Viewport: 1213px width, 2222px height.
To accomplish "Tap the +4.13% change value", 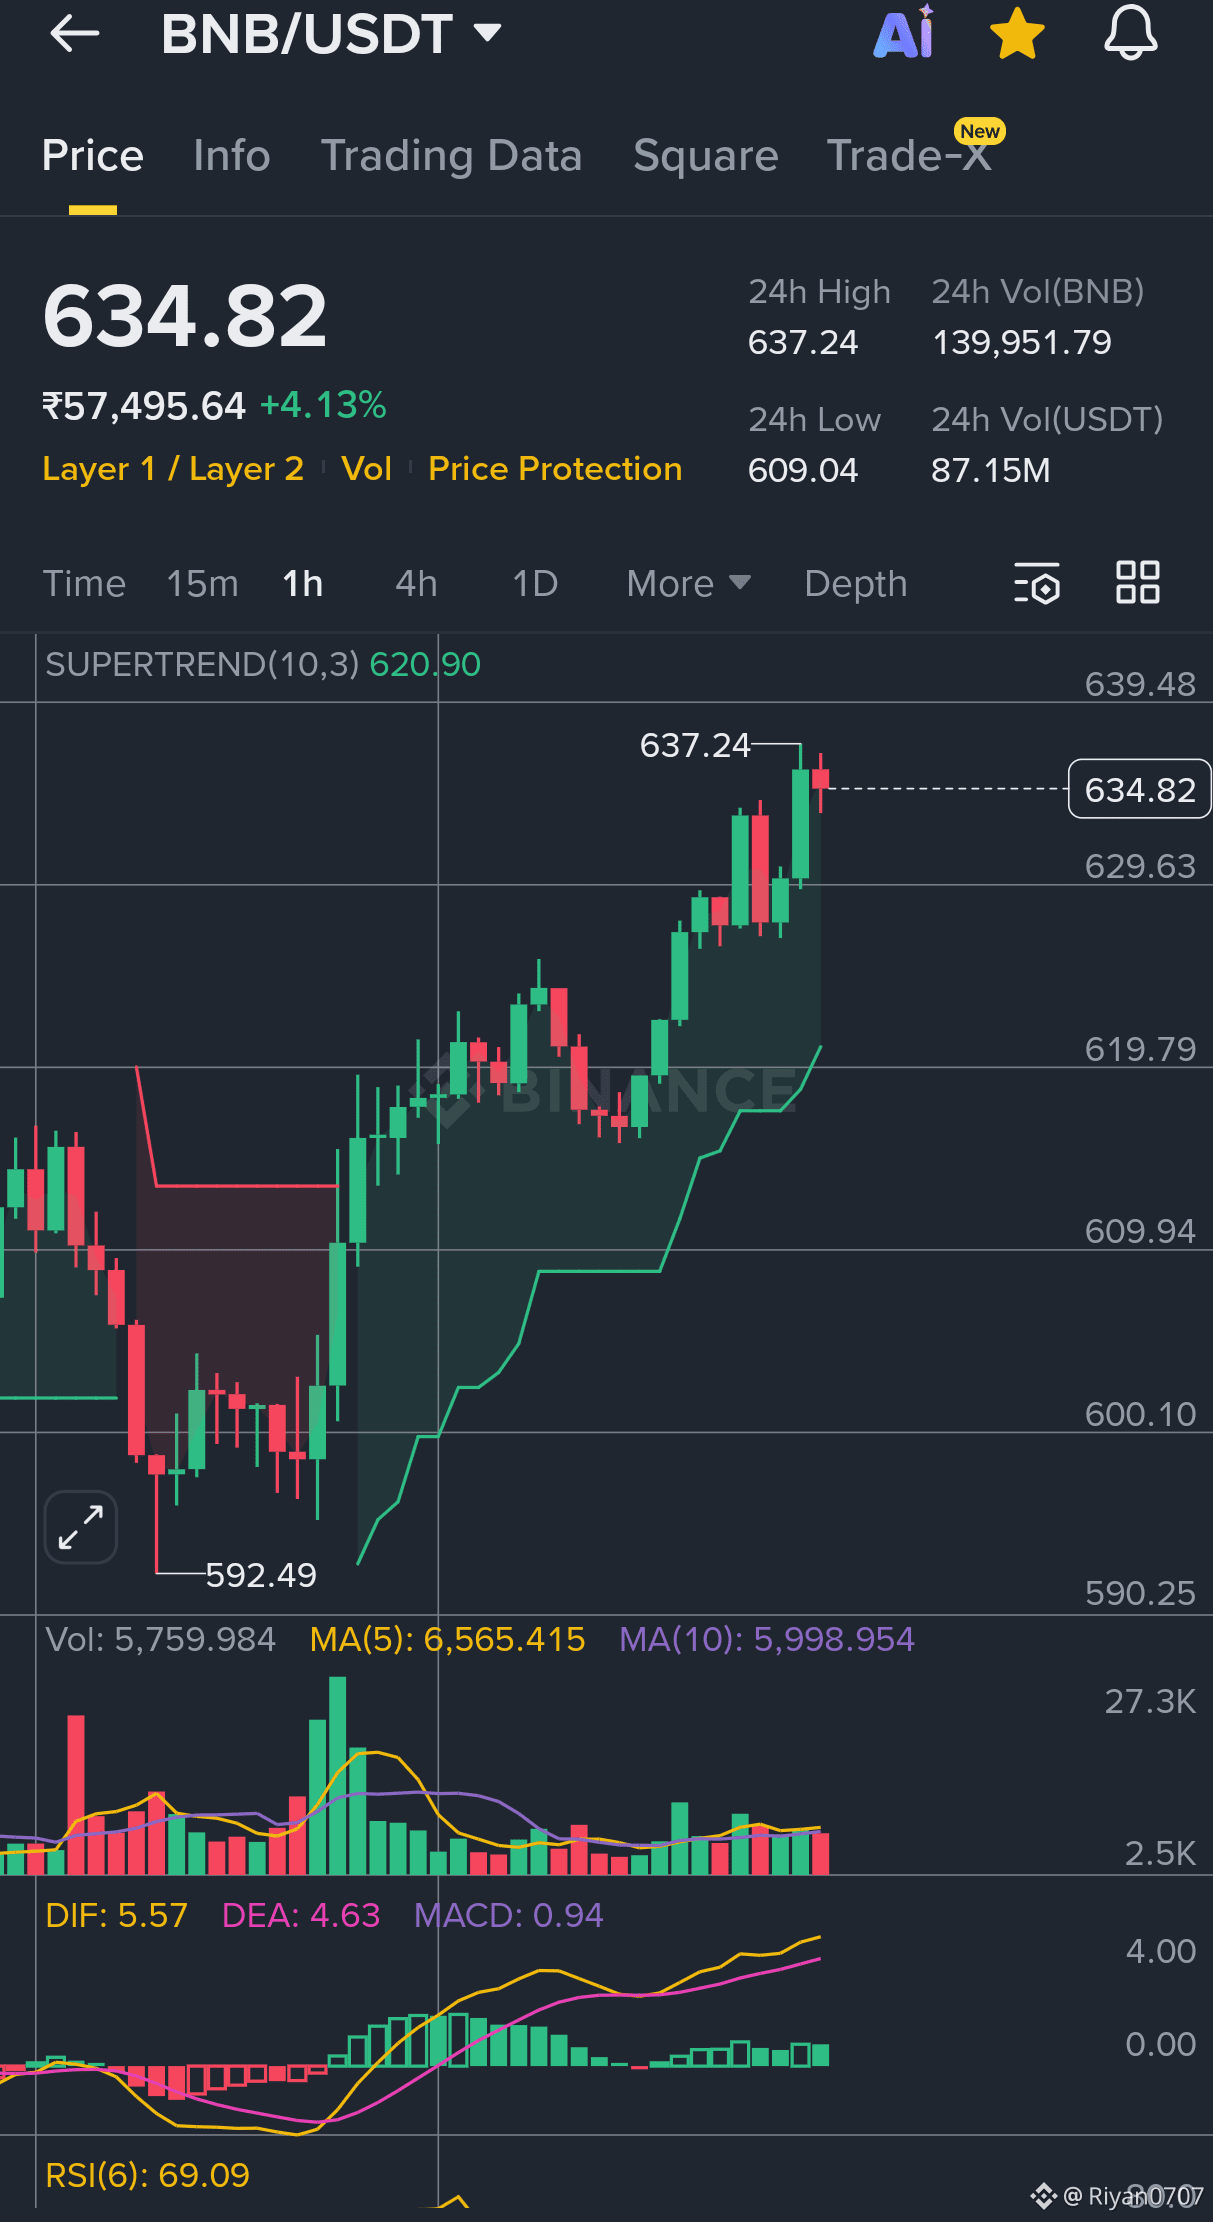I will point(323,405).
